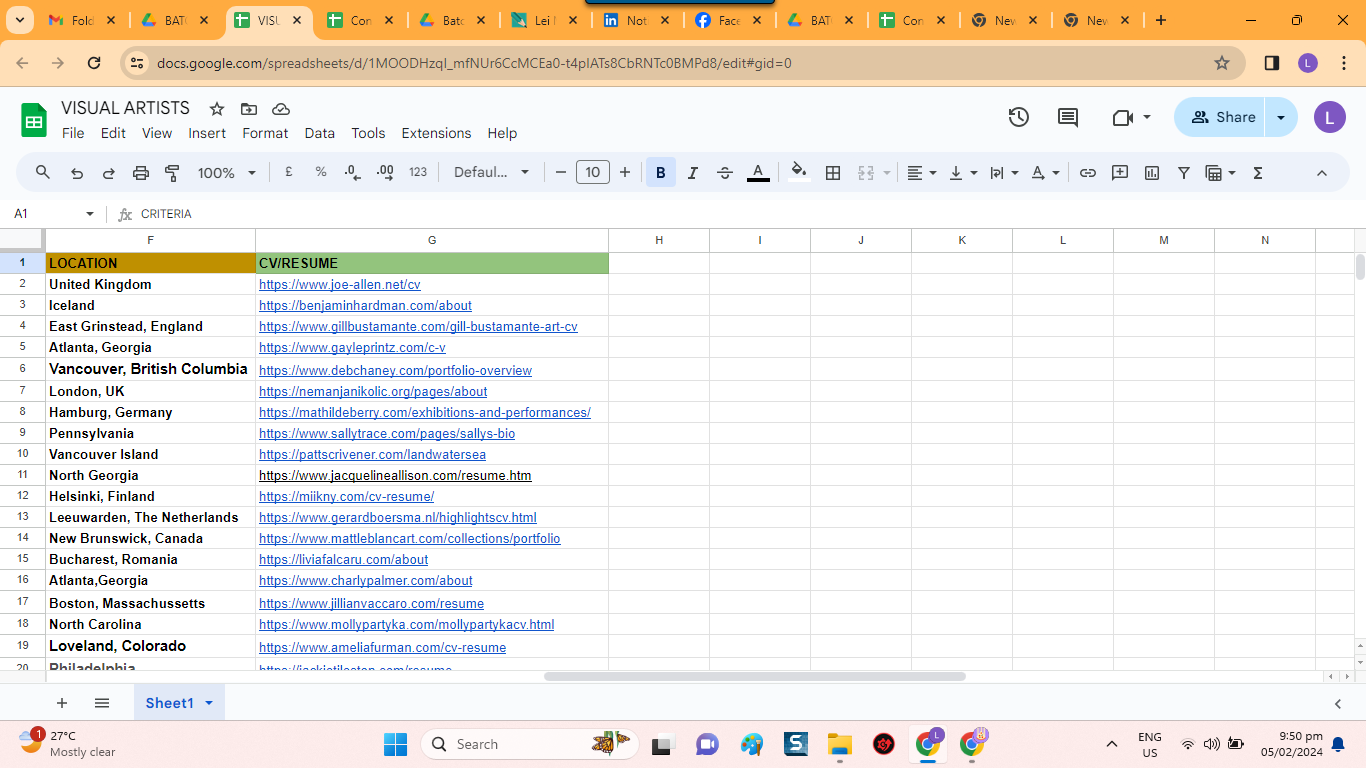Open the miikny.com/cv-resume link

[x=346, y=496]
